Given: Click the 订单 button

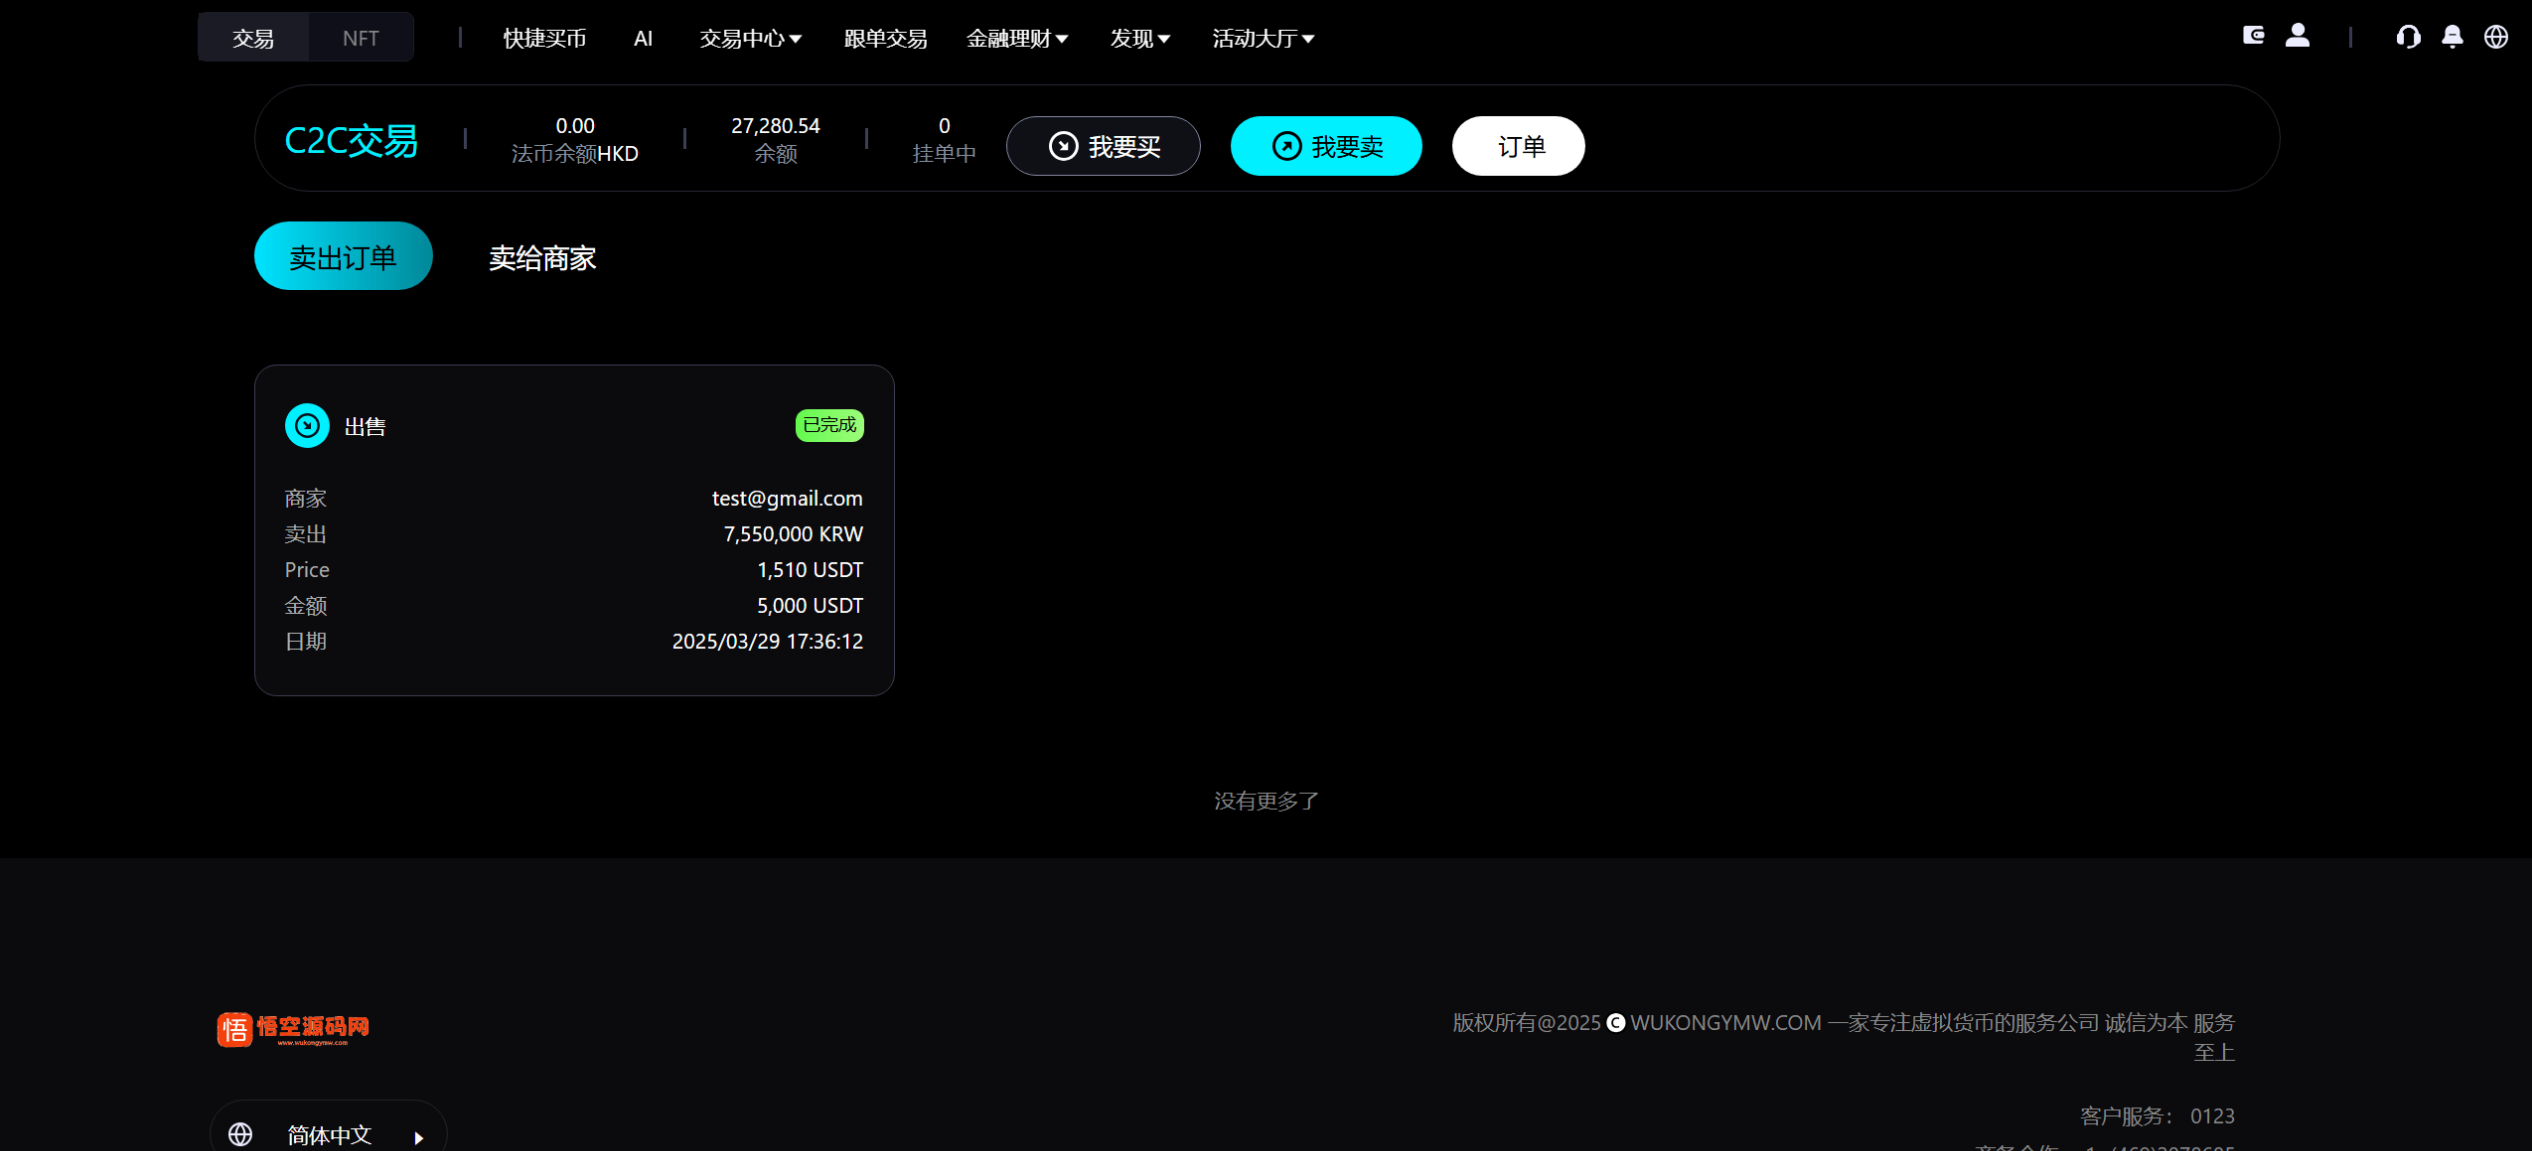Looking at the screenshot, I should point(1518,146).
